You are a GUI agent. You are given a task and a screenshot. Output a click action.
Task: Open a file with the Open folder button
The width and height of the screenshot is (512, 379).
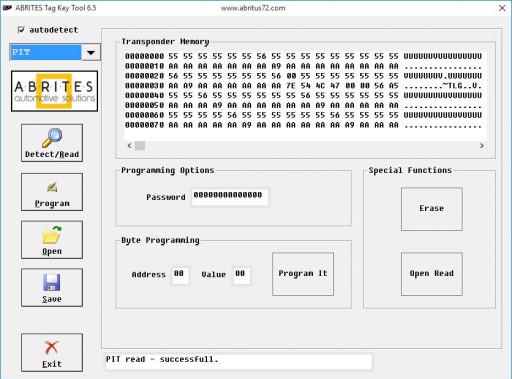(x=52, y=240)
